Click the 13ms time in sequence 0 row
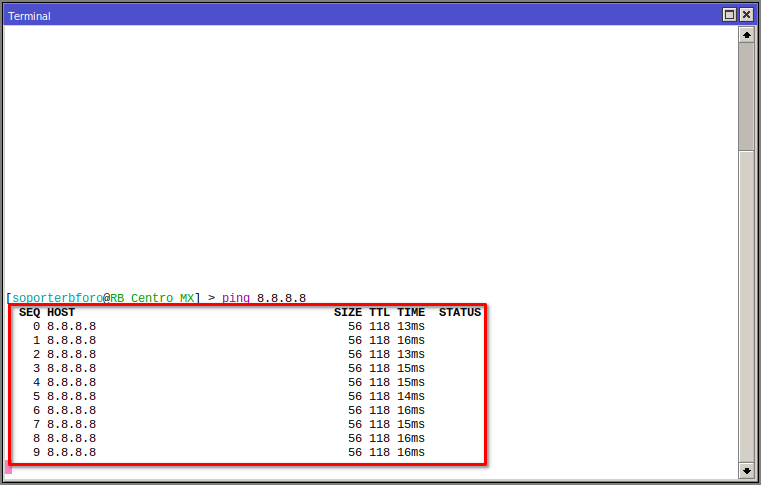 pos(411,327)
